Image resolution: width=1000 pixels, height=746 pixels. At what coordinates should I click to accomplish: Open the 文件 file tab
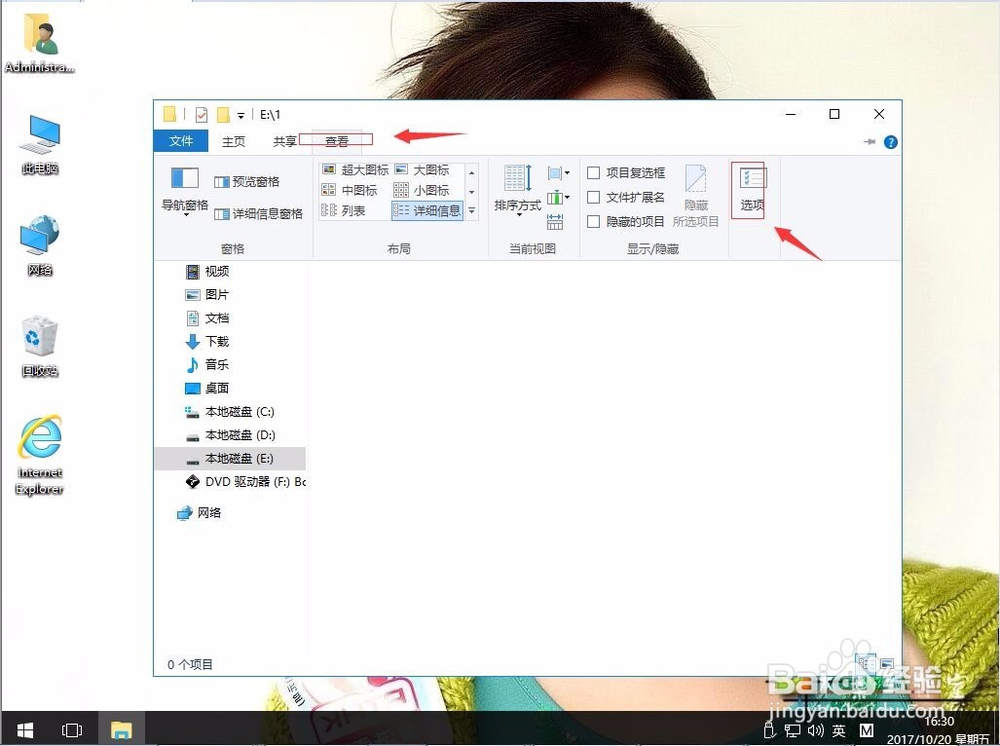tap(181, 141)
